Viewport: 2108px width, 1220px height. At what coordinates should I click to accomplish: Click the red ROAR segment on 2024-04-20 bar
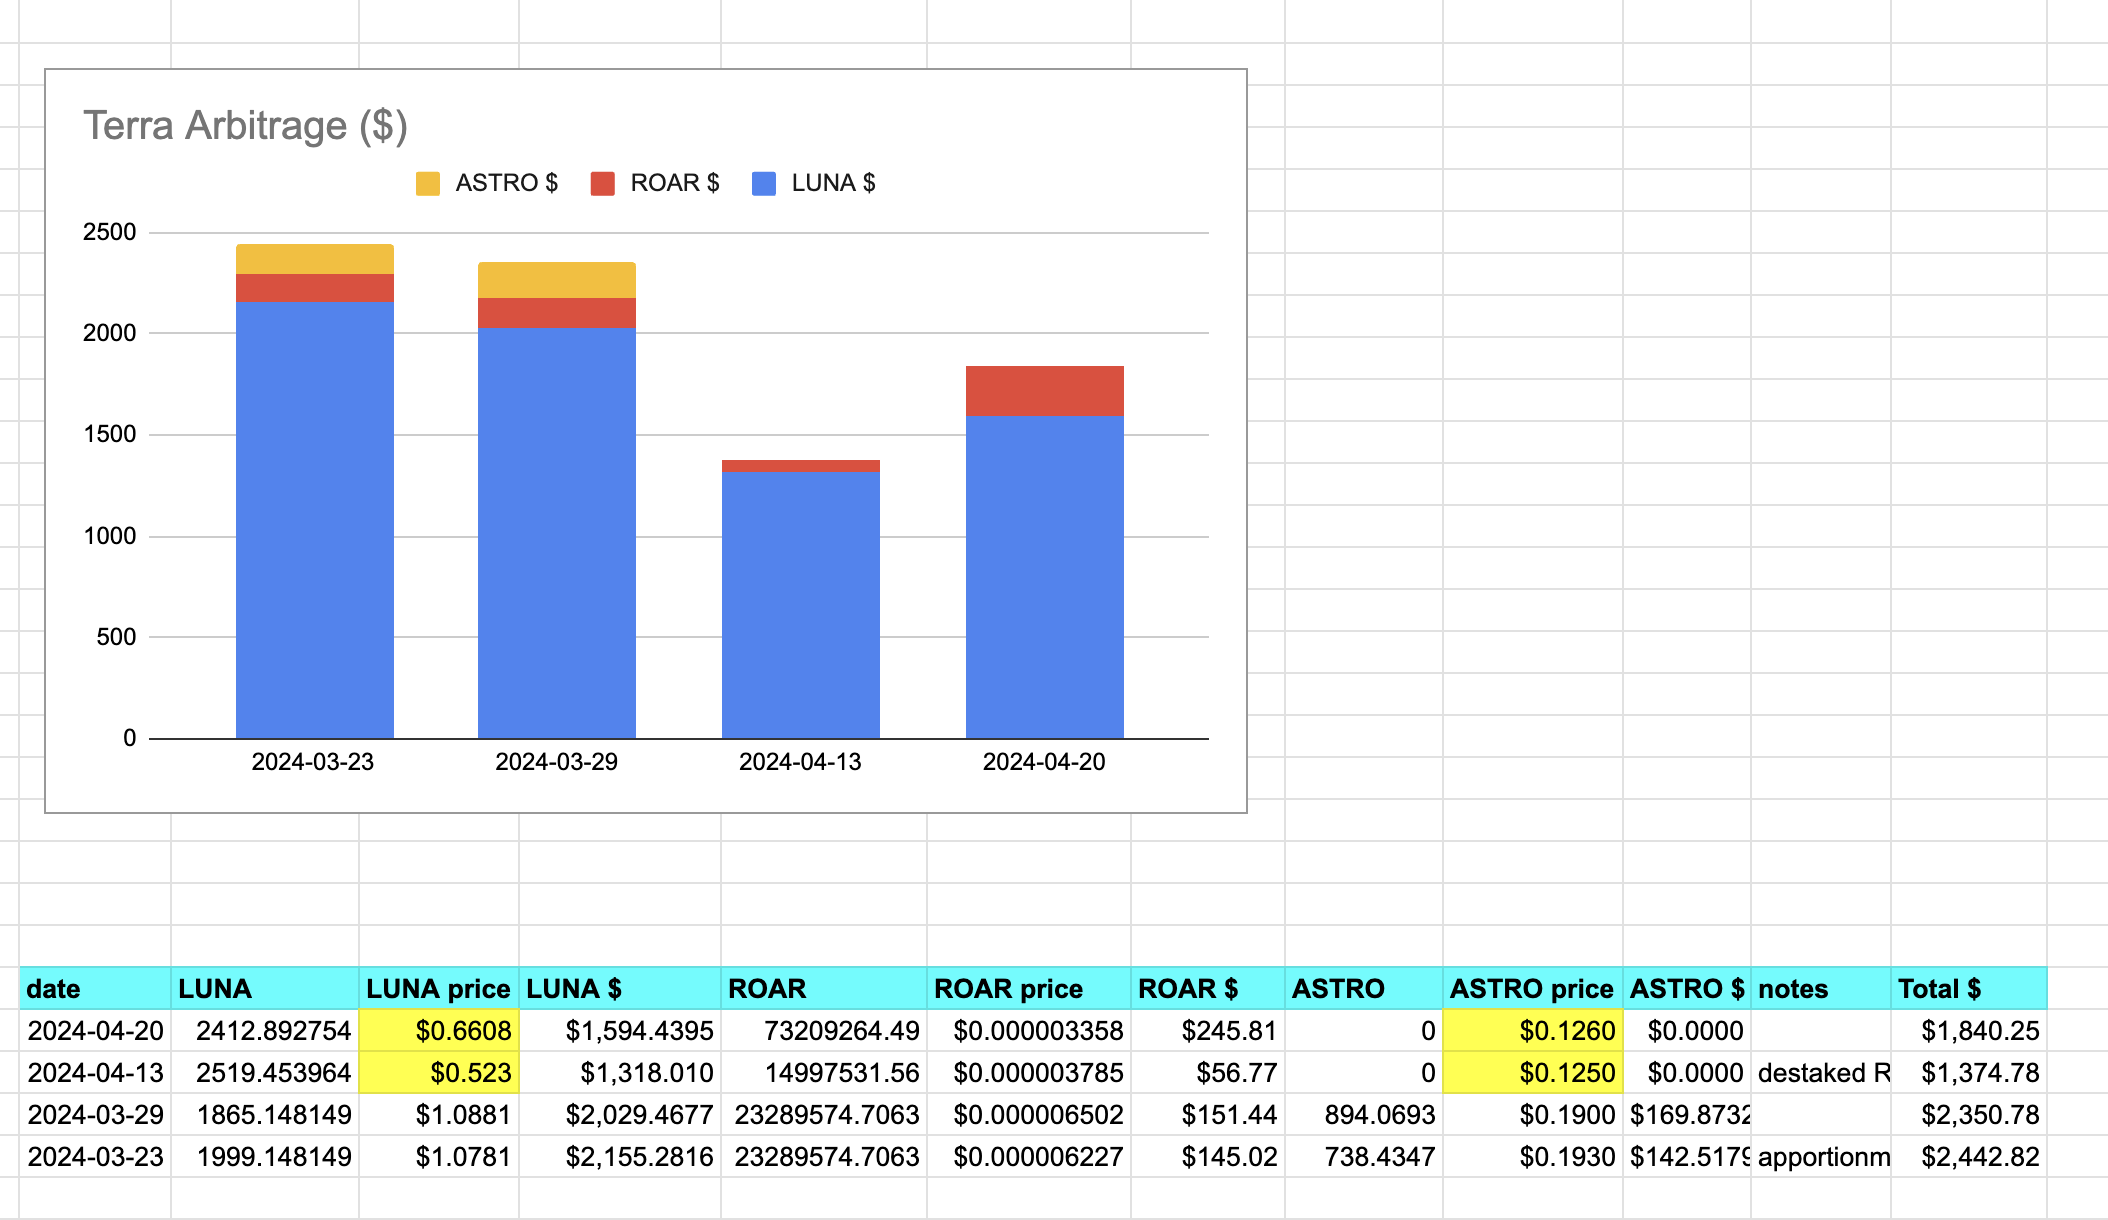pyautogui.click(x=1044, y=391)
